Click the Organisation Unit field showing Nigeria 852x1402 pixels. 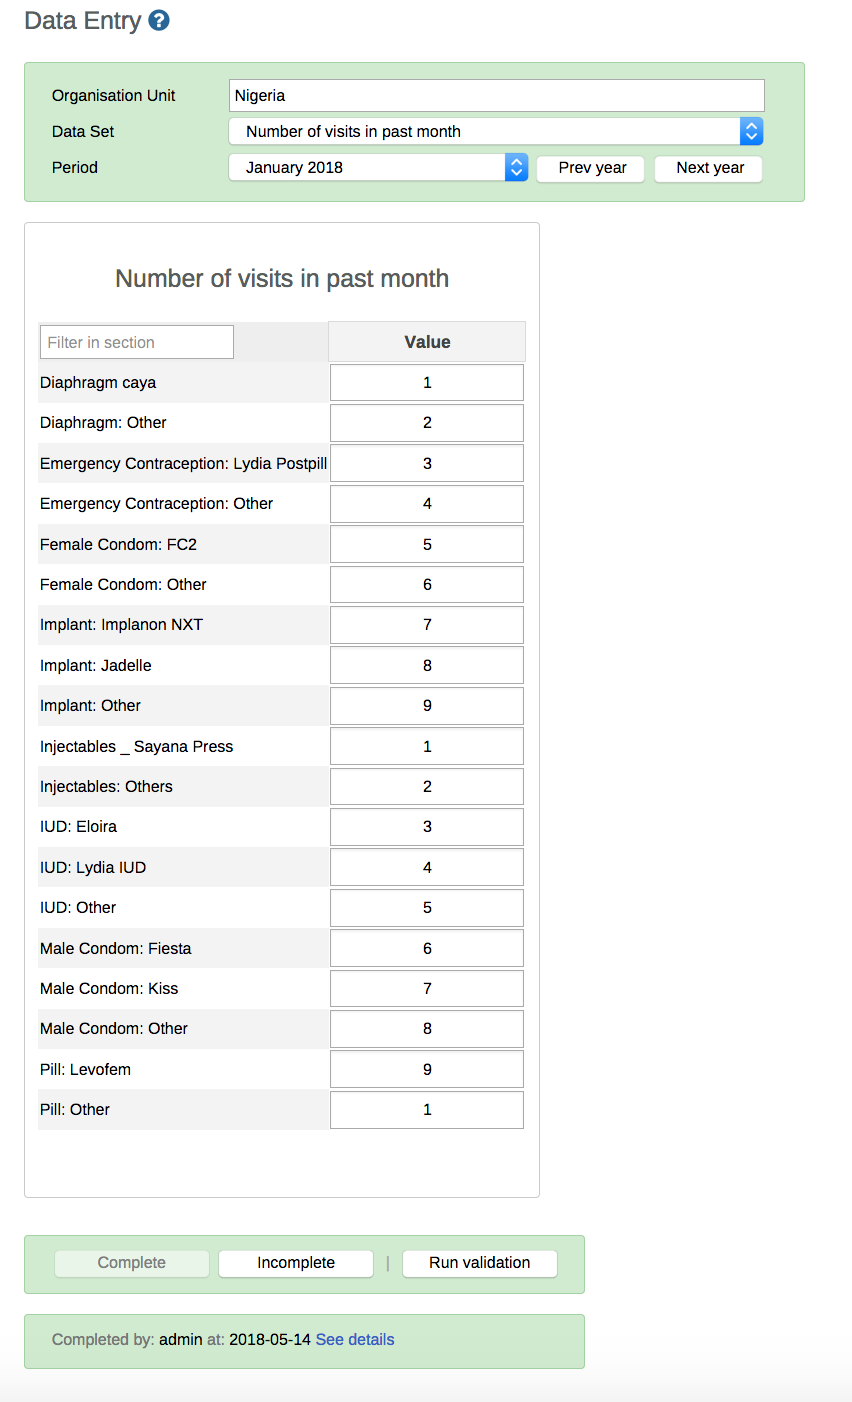[x=496, y=96]
